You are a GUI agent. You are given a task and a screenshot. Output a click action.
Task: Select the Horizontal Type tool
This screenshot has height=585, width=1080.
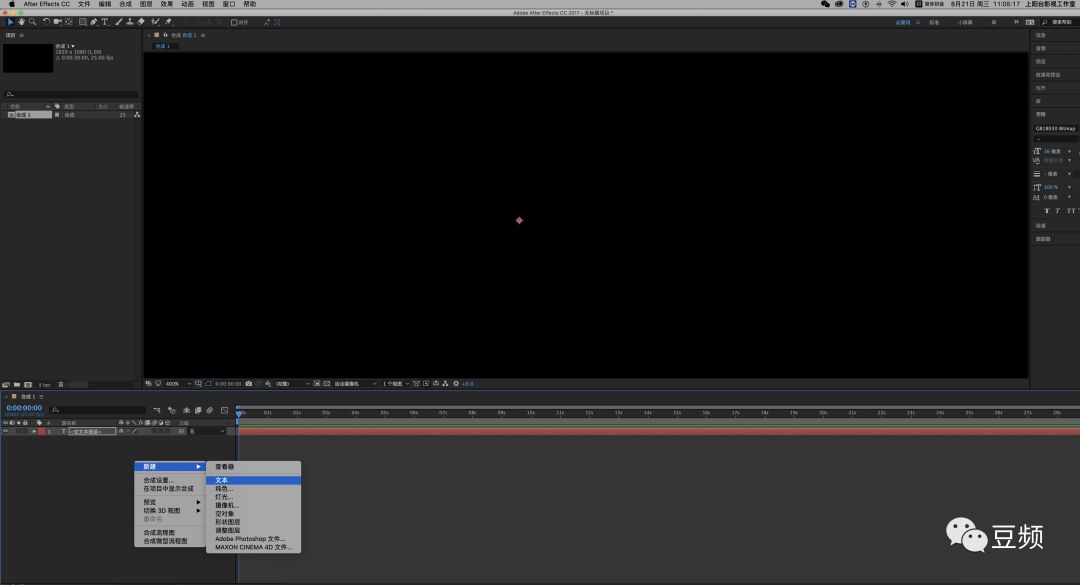pyautogui.click(x=104, y=22)
